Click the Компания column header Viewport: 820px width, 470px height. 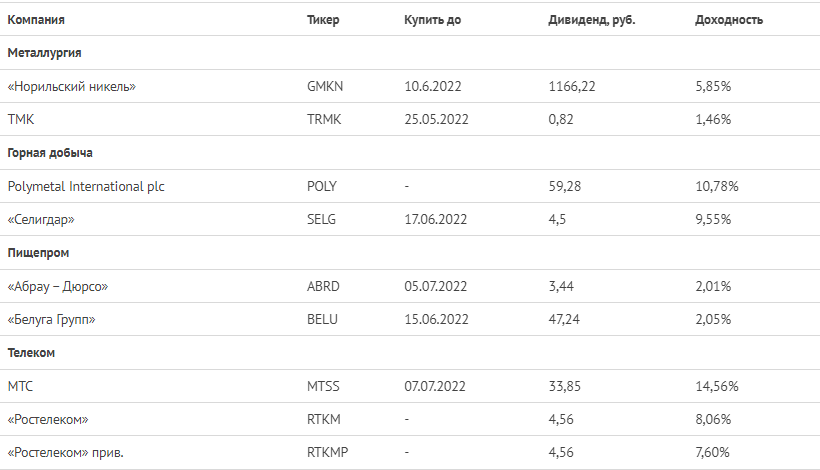pyautogui.click(x=36, y=20)
